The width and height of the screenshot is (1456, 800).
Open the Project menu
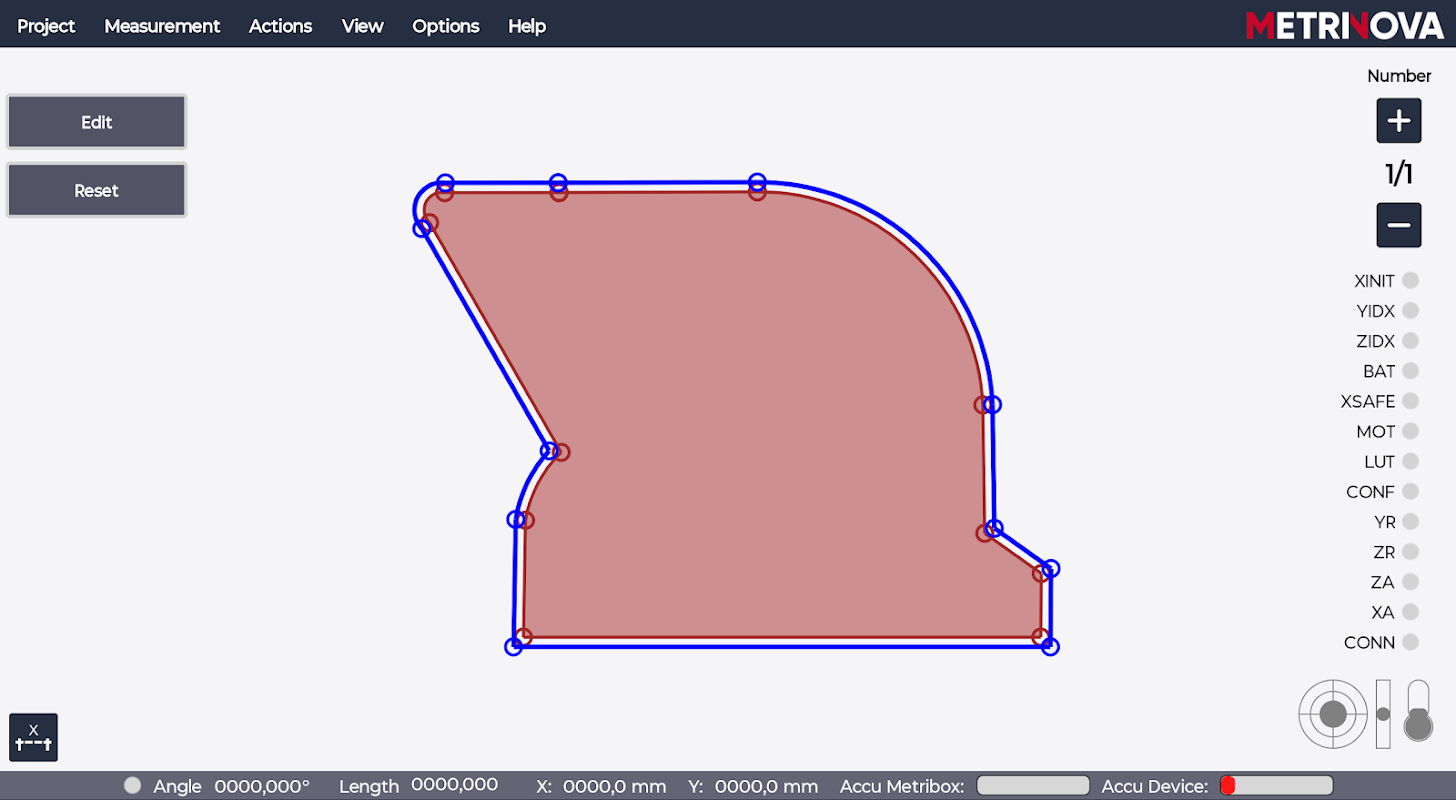pos(46,26)
